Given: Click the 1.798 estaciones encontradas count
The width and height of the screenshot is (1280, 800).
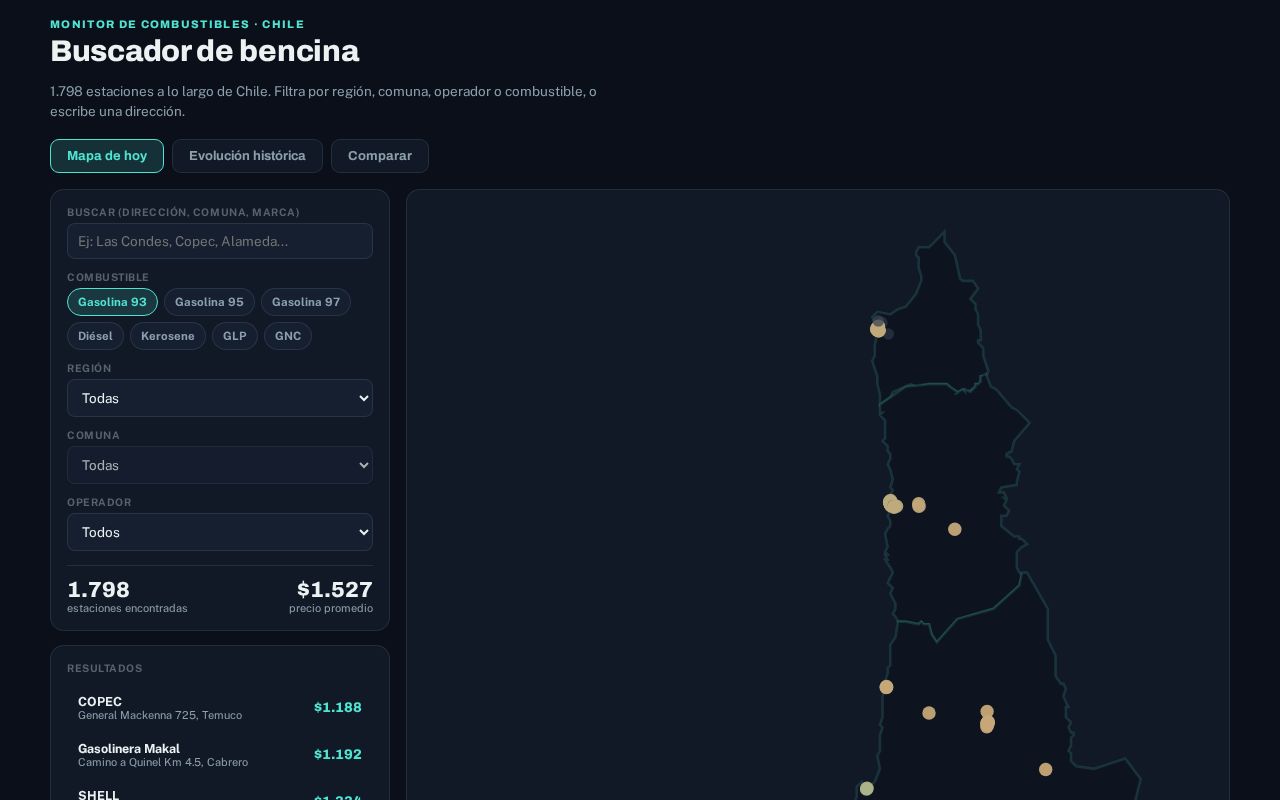Looking at the screenshot, I should click(x=98, y=590).
